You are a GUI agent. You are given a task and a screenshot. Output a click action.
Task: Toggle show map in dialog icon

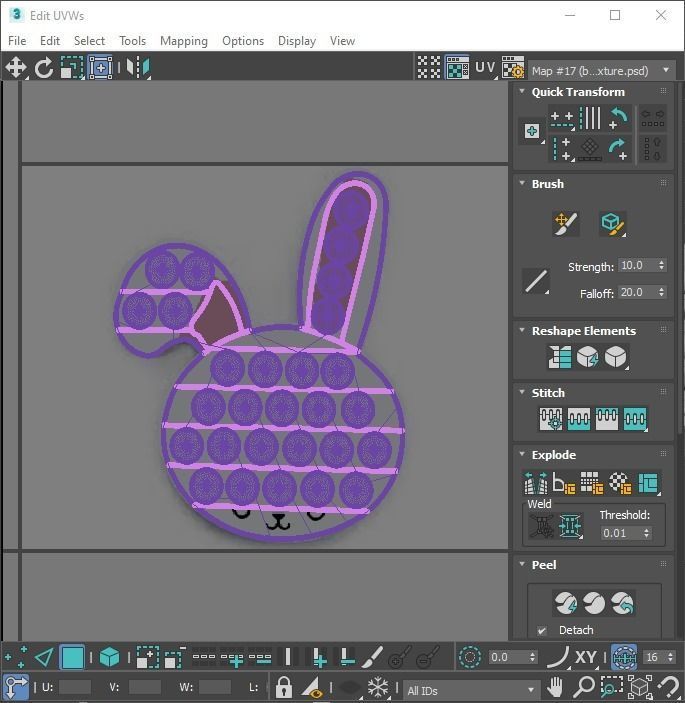457,68
